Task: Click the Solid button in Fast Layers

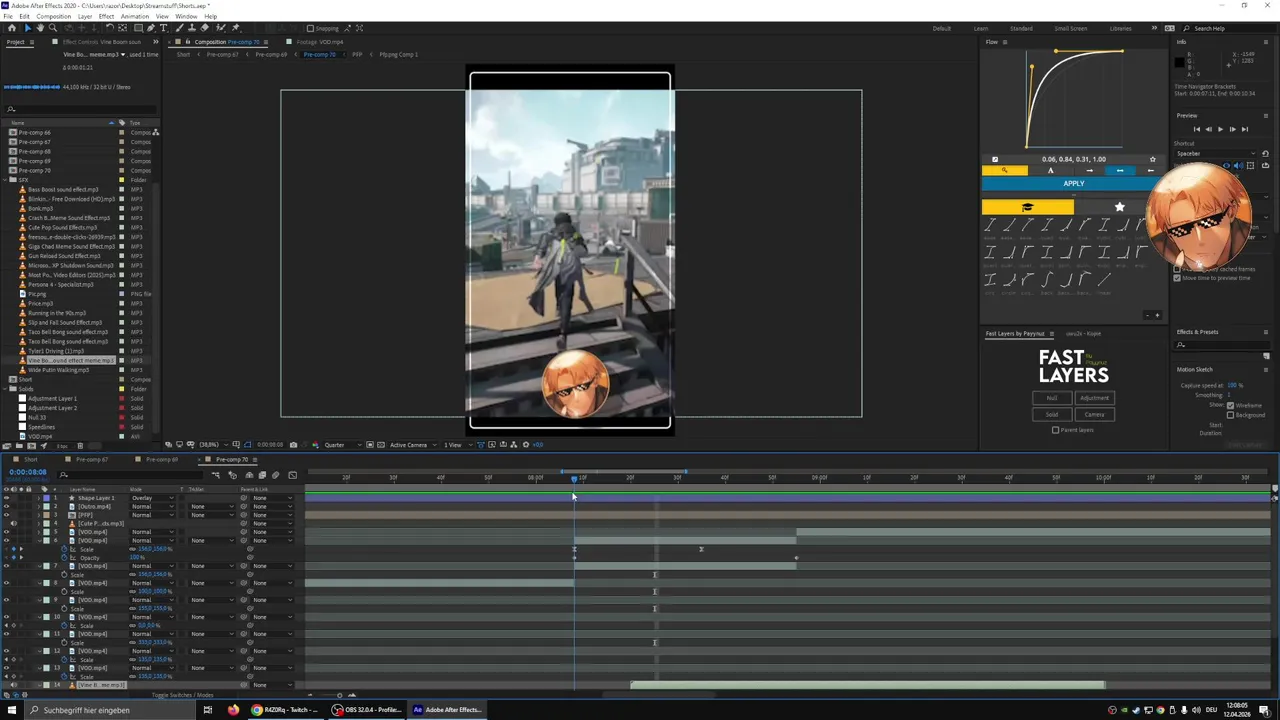Action: coord(1052,414)
